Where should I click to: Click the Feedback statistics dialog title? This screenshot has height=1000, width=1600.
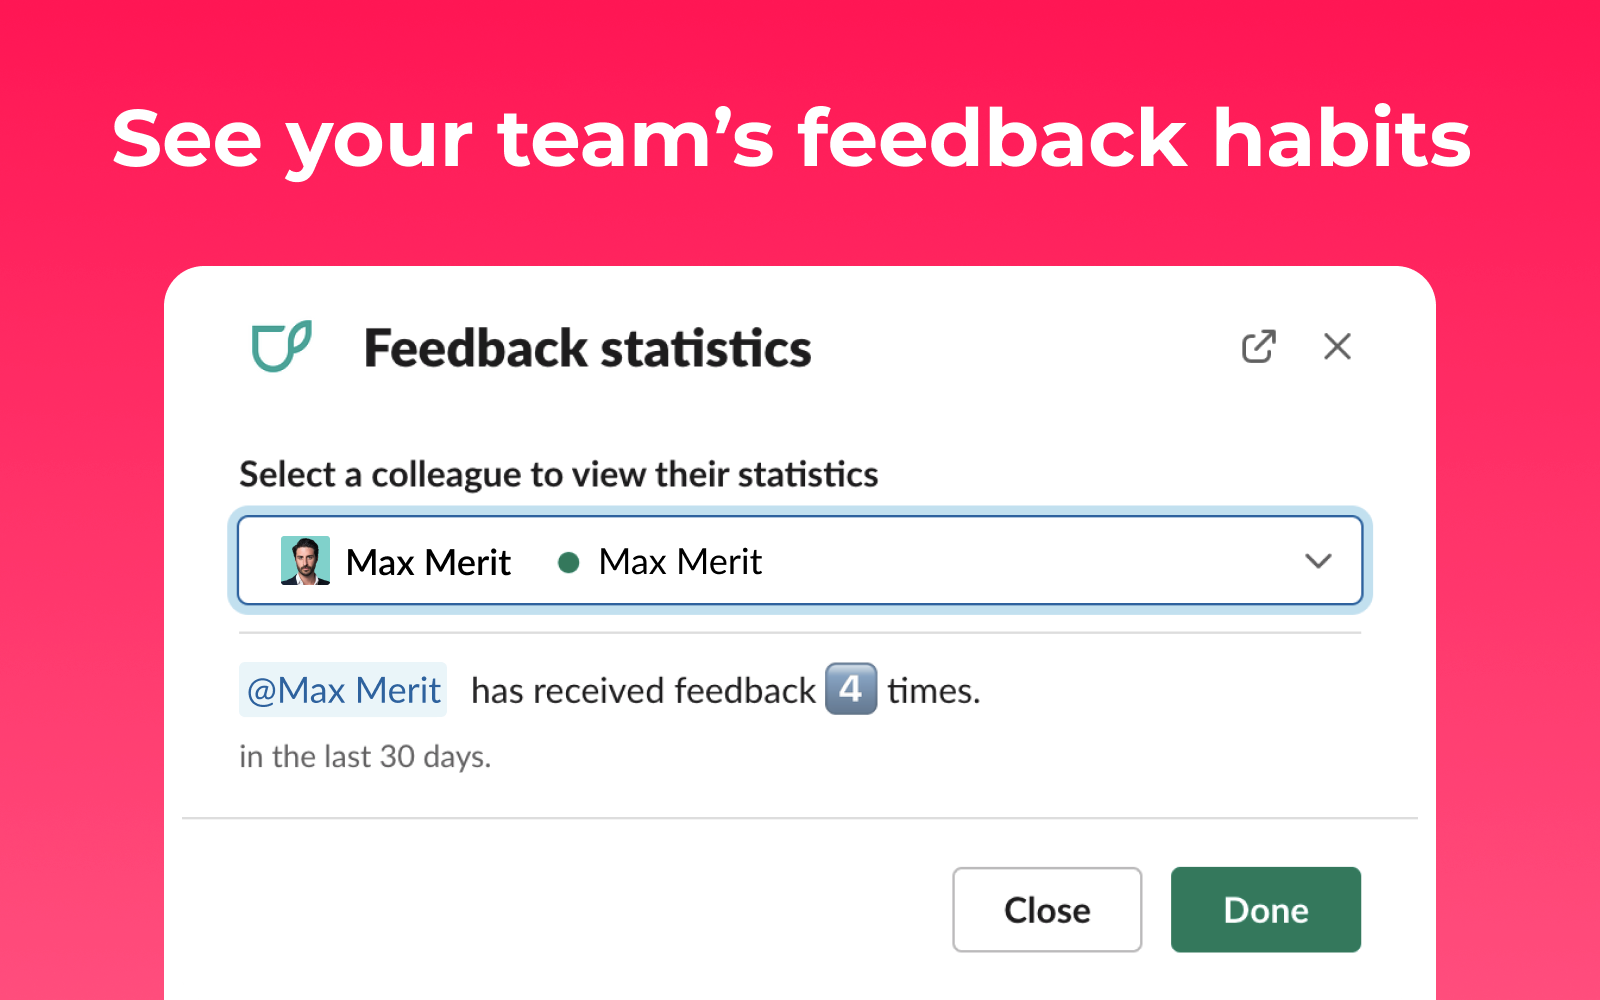[x=587, y=348]
